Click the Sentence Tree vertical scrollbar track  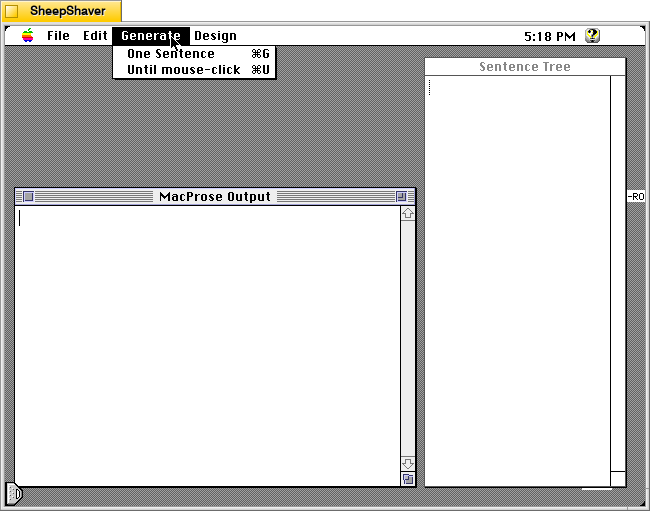[618, 274]
